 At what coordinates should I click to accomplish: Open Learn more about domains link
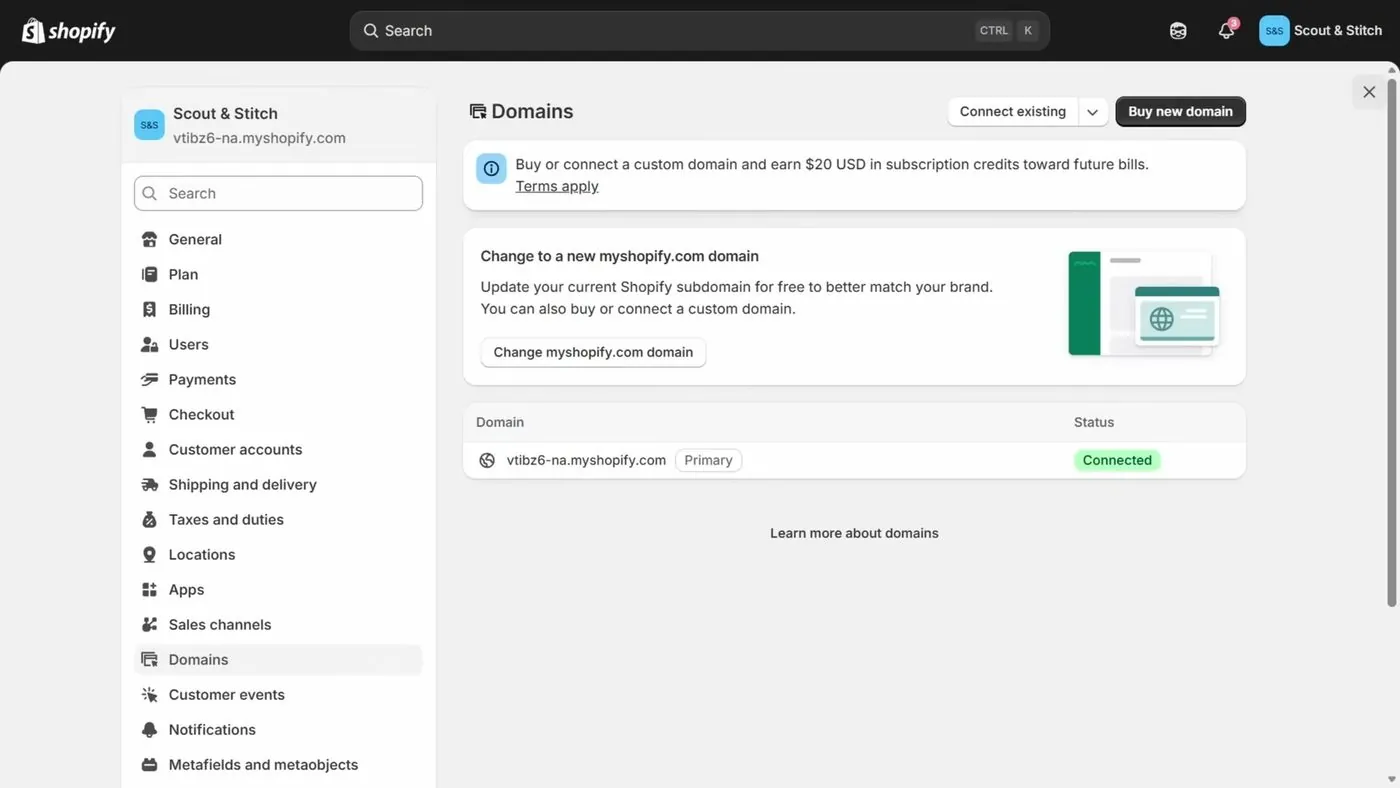[x=854, y=534]
